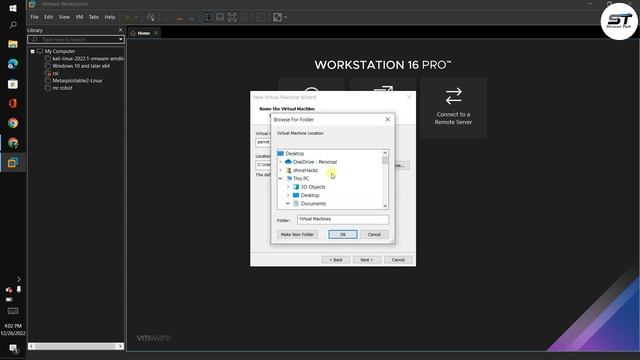The image size is (640, 360).
Task: Toggle the thumbnail bar toolbar icon
Action: (220, 17)
